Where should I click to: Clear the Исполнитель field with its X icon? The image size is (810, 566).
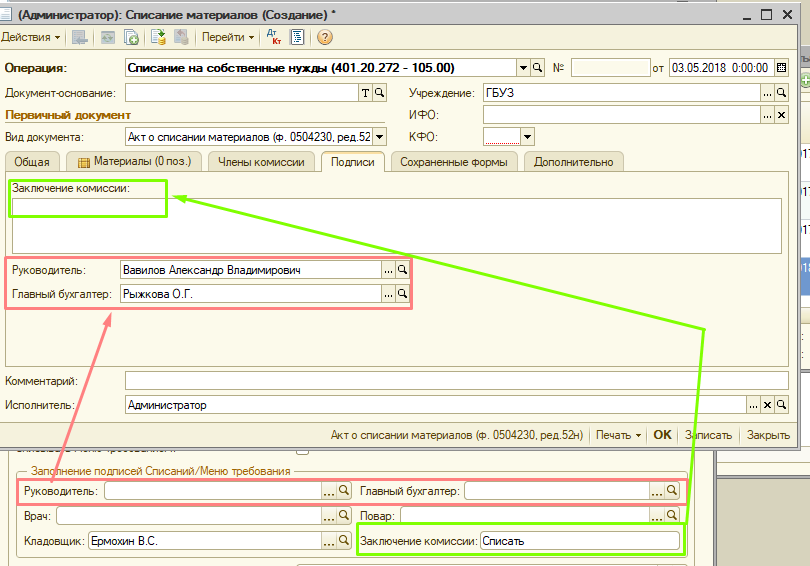(x=767, y=405)
